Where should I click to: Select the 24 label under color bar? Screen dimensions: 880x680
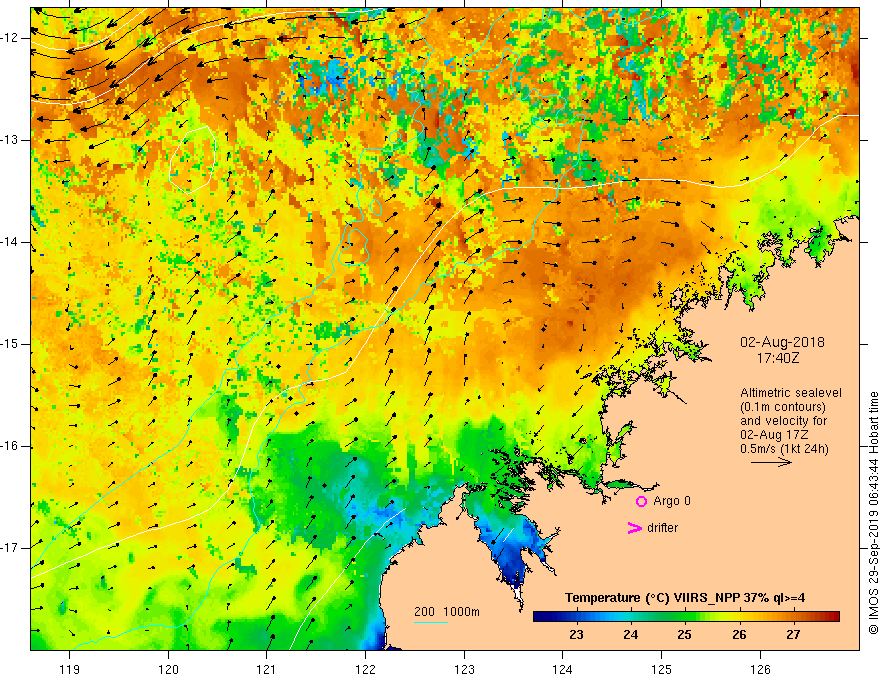tap(631, 635)
